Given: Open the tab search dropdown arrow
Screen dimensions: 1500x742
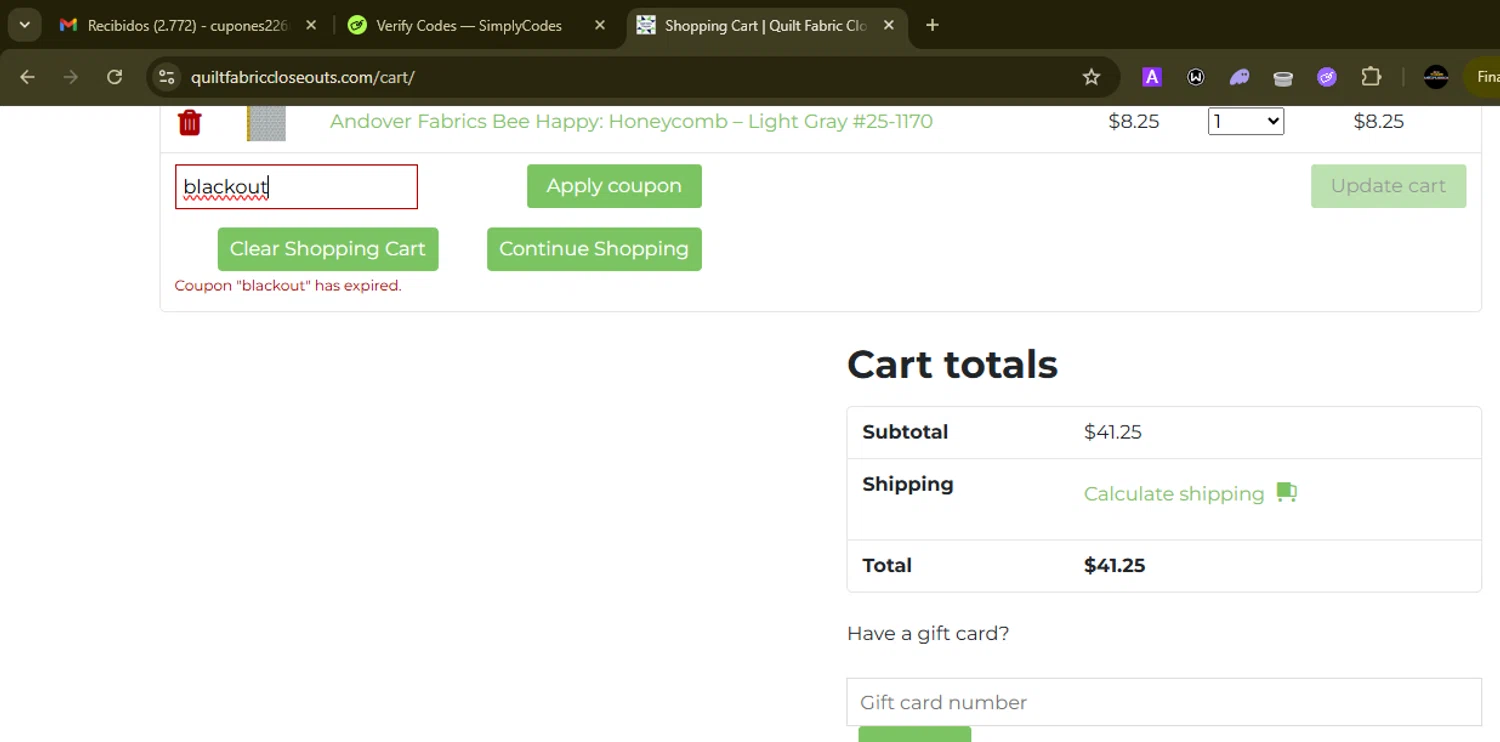Looking at the screenshot, I should [24, 25].
